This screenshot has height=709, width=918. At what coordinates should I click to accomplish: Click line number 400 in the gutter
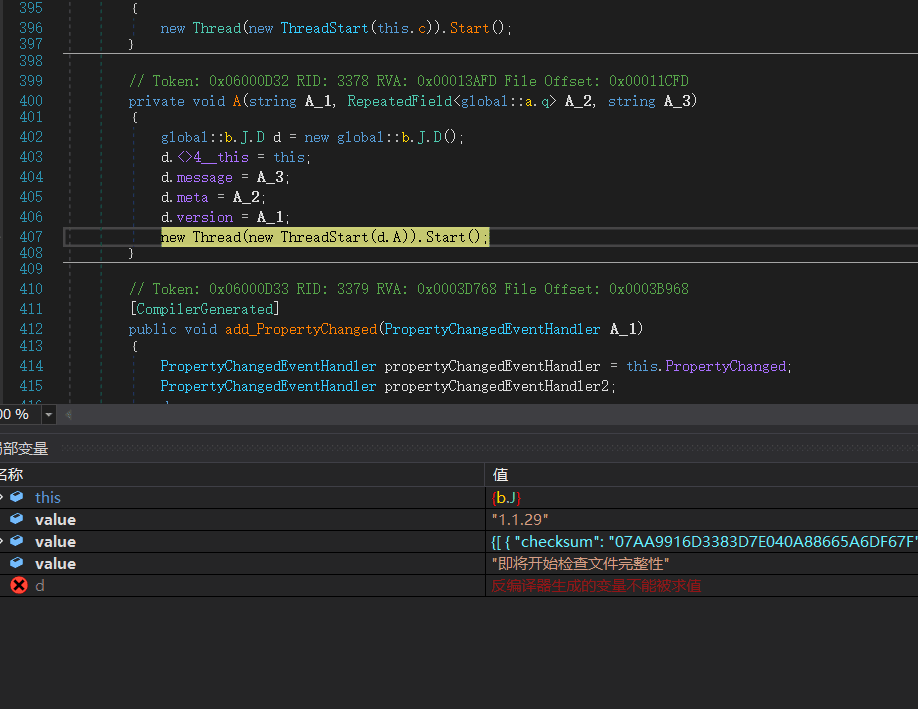pyautogui.click(x=30, y=101)
